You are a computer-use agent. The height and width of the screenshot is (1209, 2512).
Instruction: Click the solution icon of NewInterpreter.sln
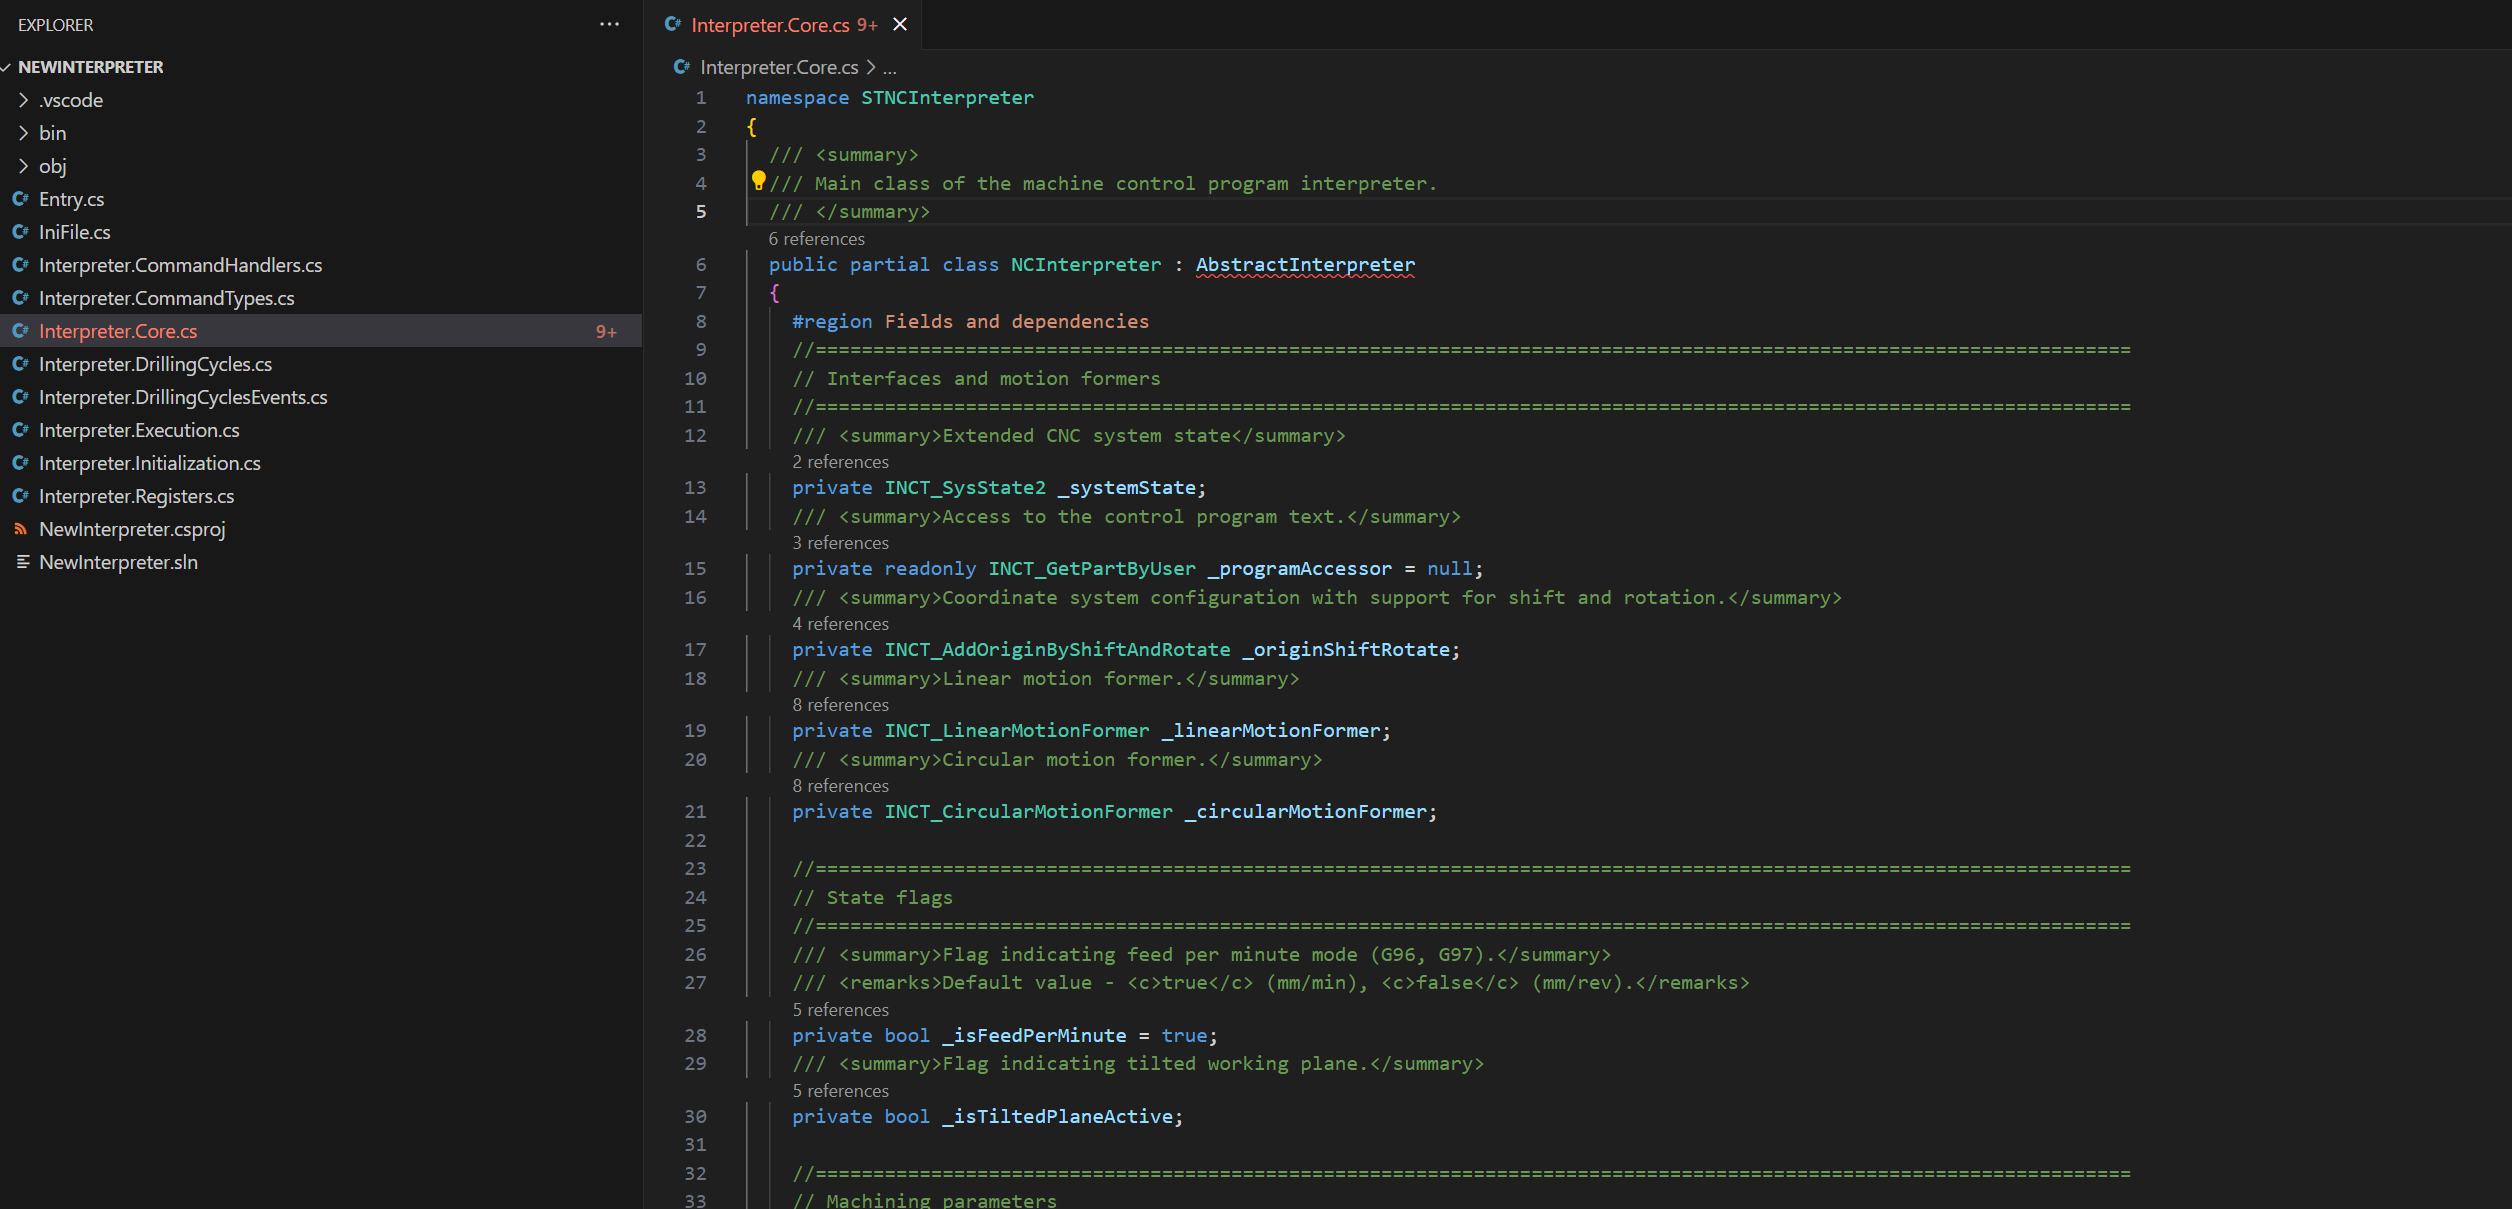click(22, 562)
